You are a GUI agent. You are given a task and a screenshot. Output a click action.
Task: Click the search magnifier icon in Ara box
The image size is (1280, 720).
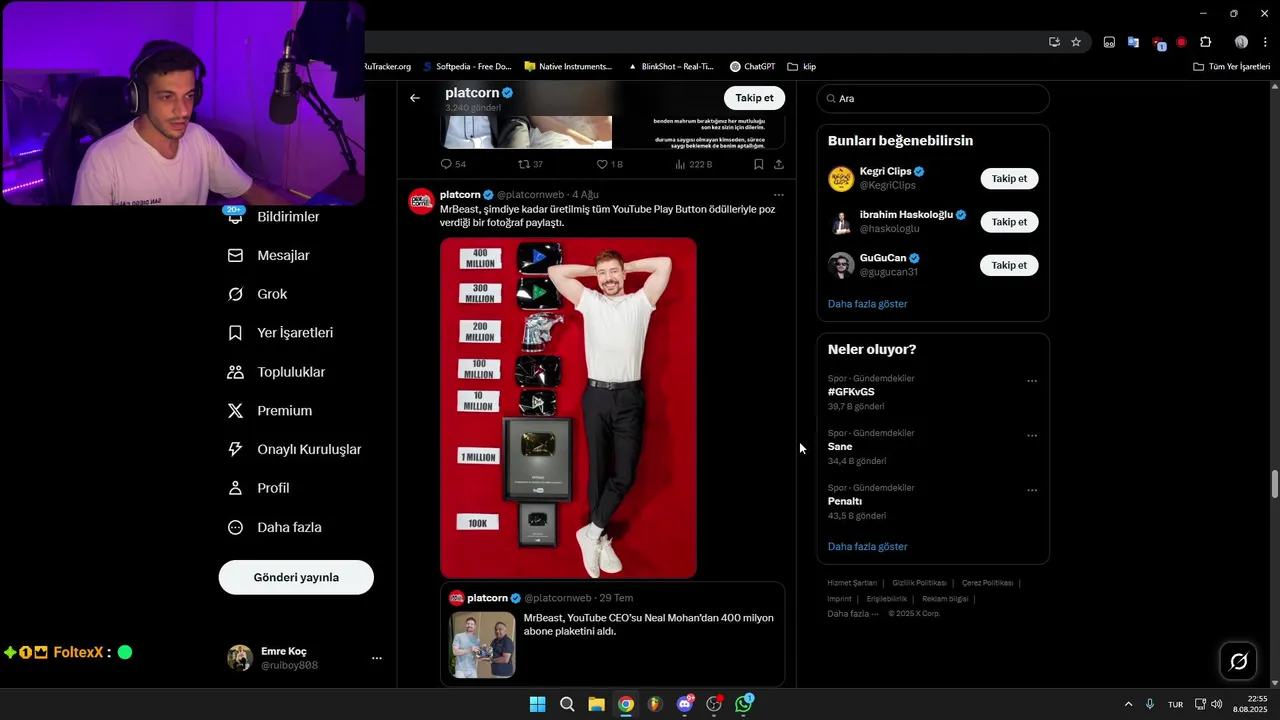(x=830, y=98)
